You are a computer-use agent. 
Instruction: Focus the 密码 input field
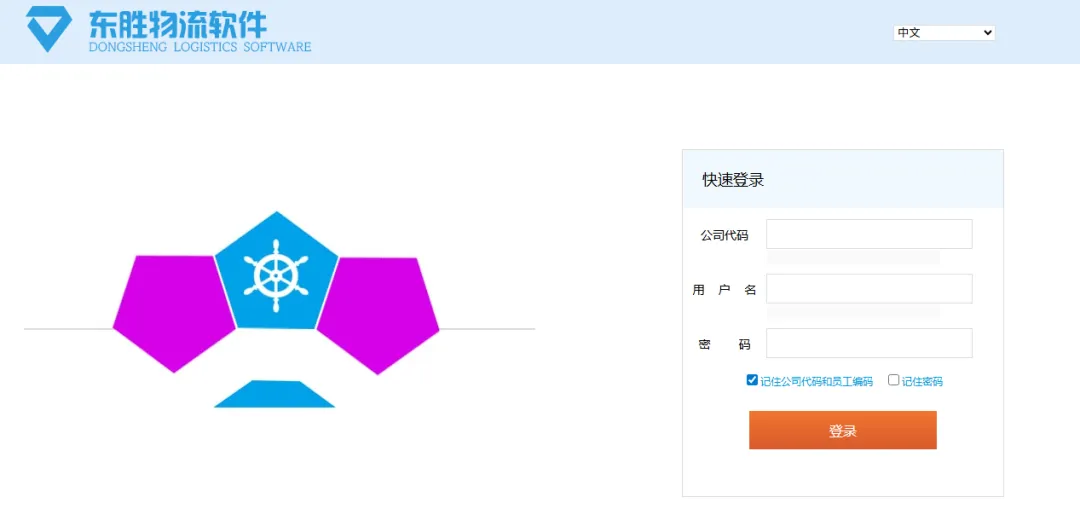868,343
